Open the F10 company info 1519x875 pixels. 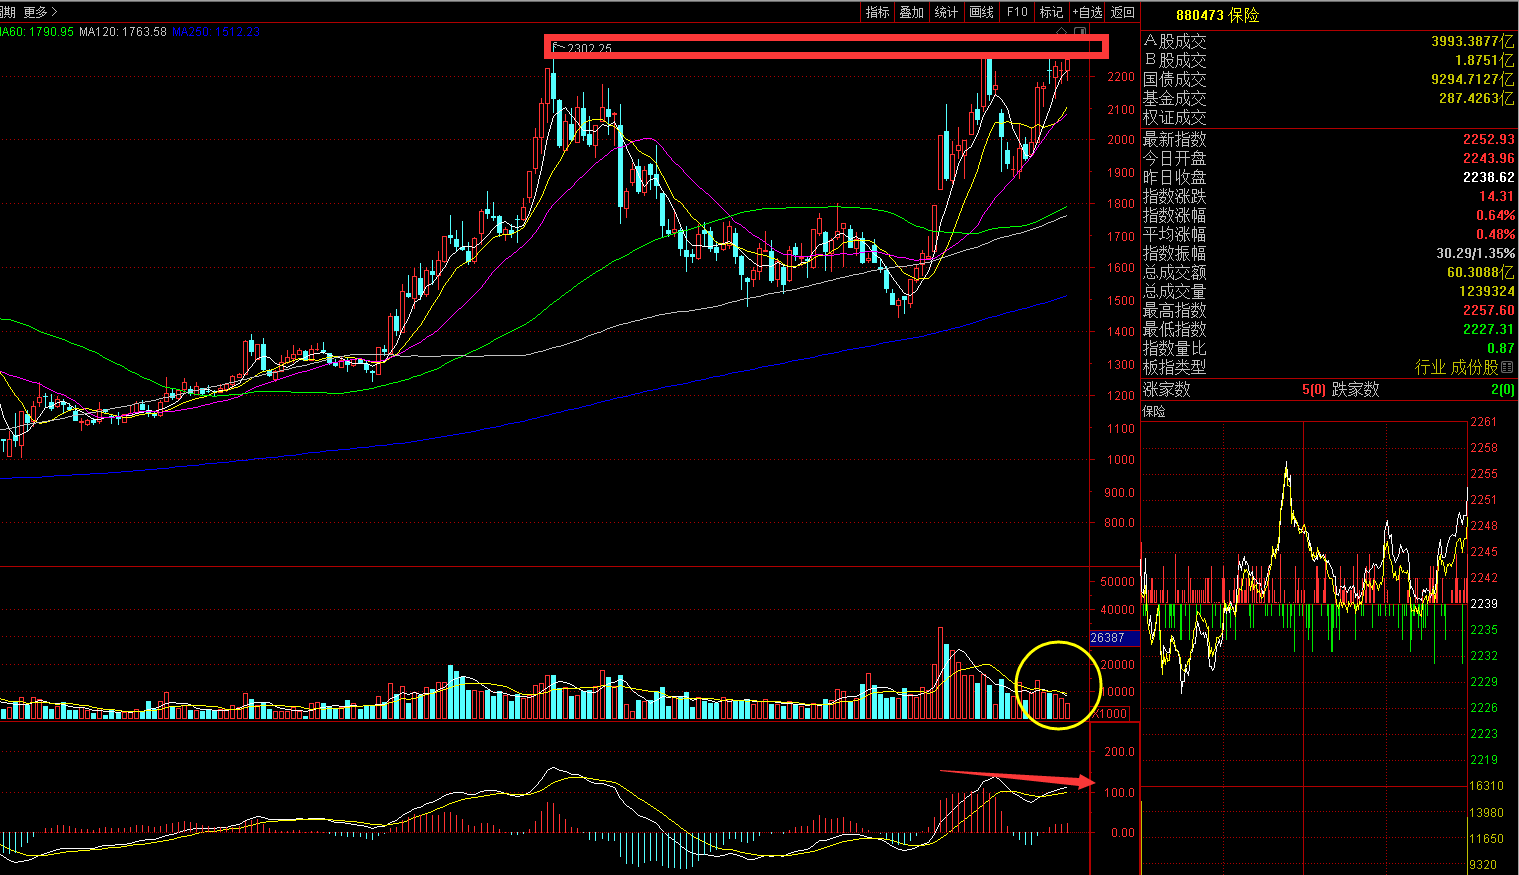[1017, 12]
